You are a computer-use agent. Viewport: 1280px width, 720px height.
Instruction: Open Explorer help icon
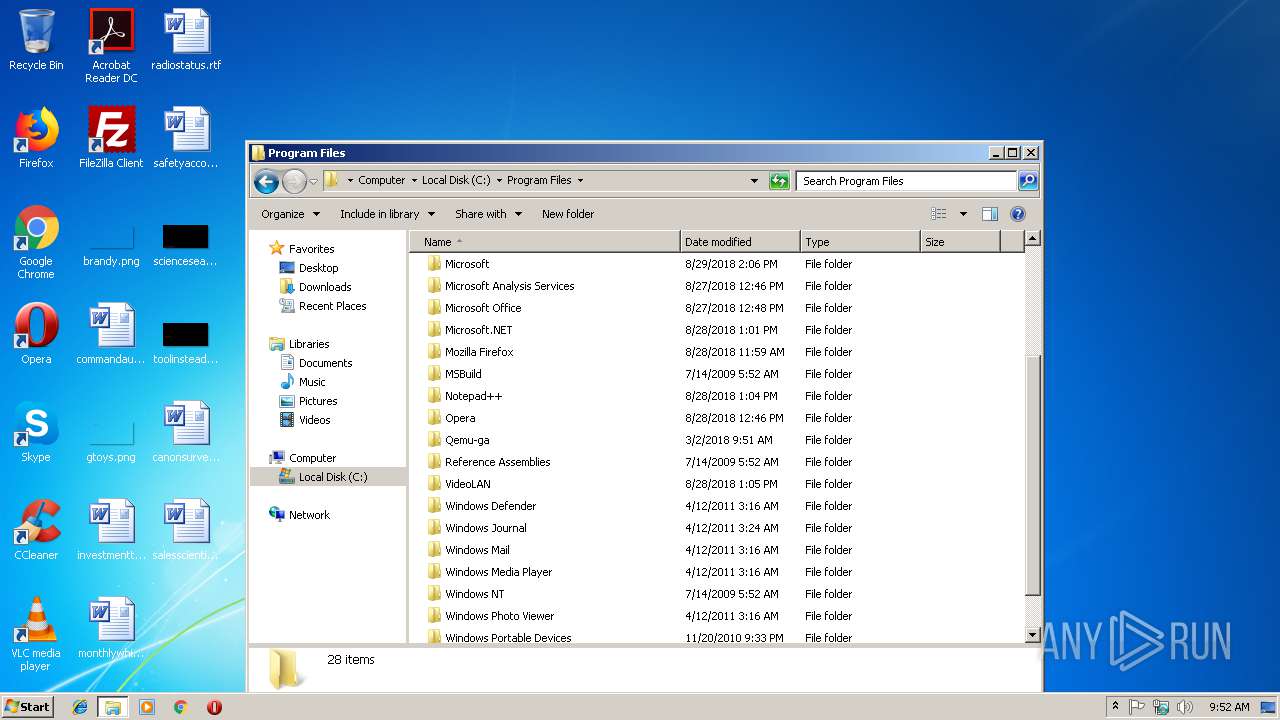pos(1018,214)
